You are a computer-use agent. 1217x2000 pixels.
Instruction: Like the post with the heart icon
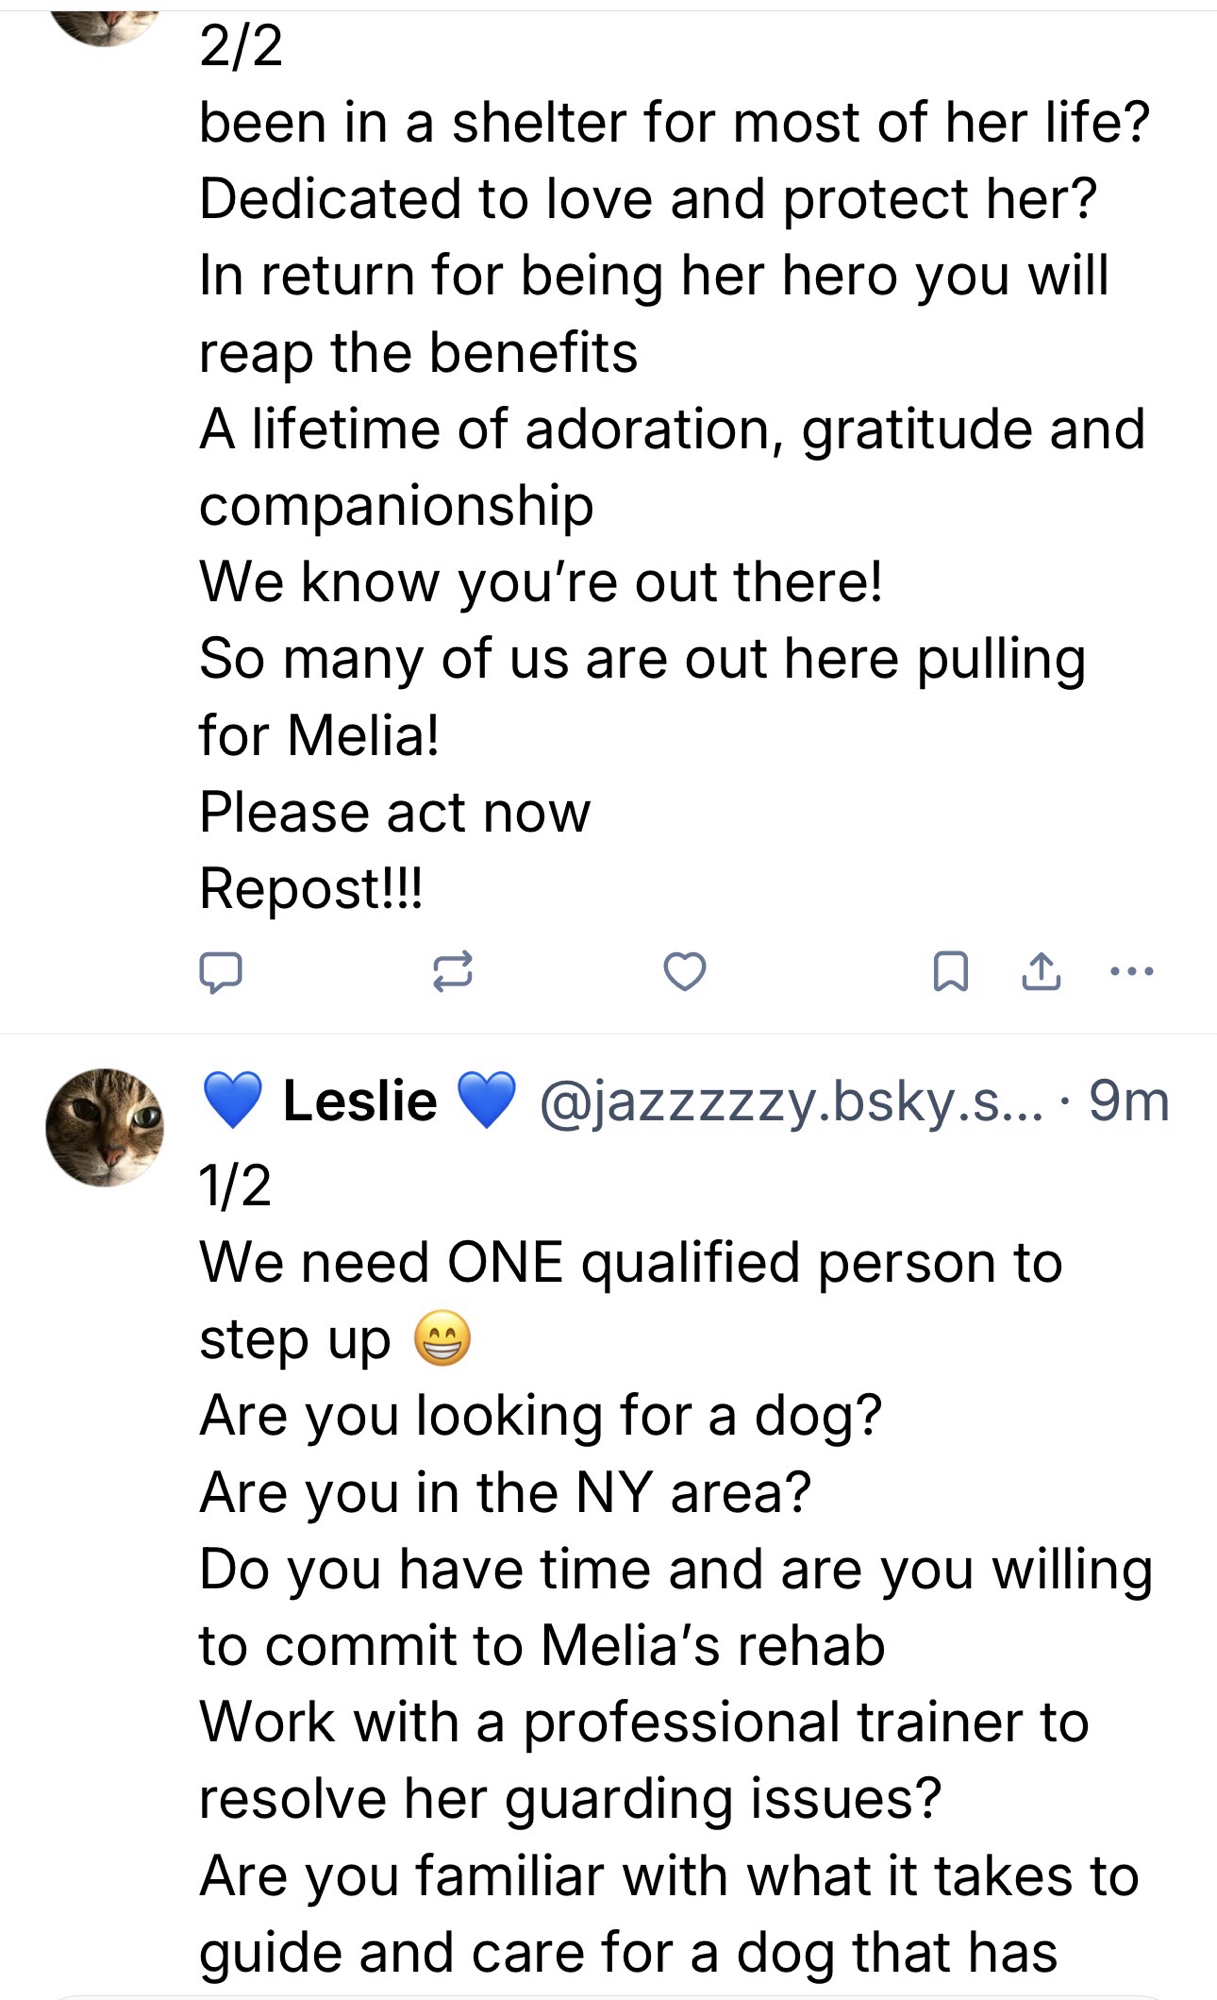[685, 971]
